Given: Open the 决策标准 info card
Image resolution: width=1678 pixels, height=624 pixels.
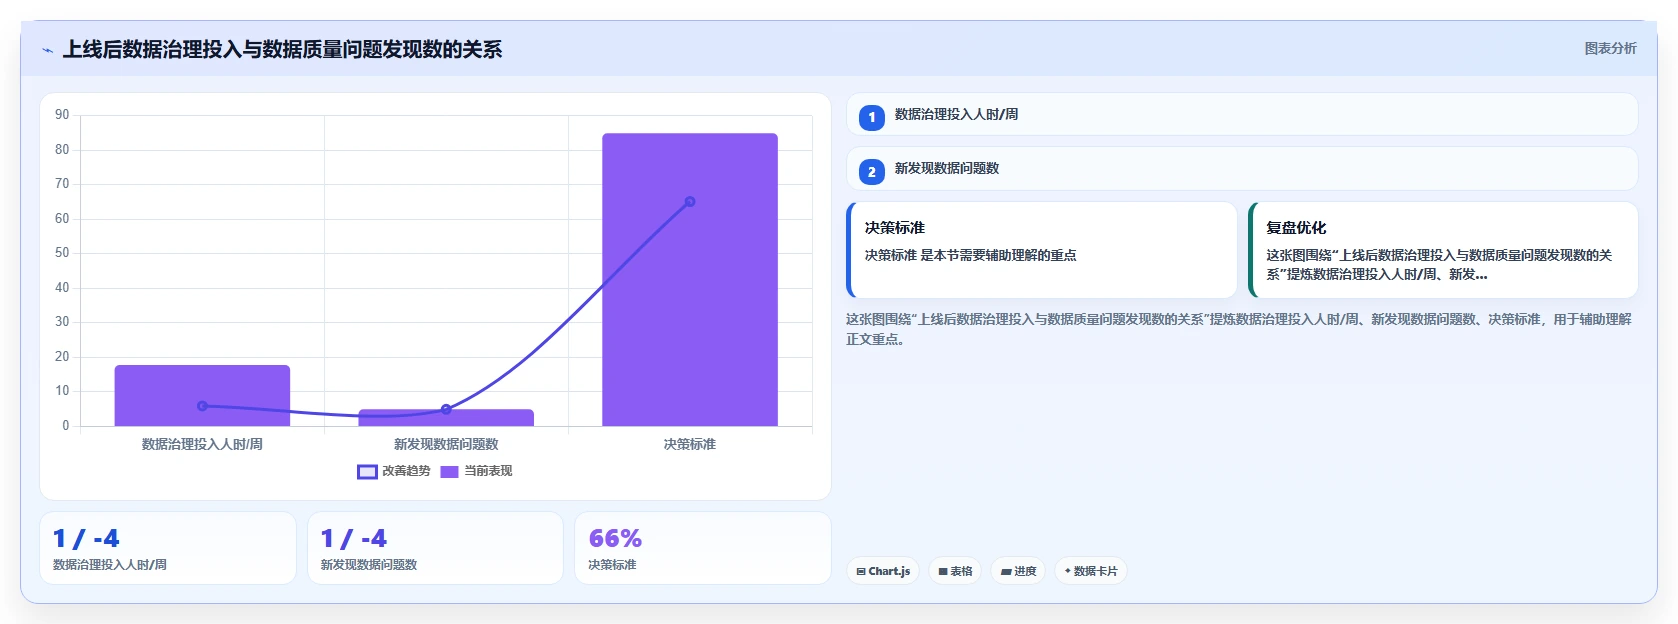Looking at the screenshot, I should click(1042, 250).
